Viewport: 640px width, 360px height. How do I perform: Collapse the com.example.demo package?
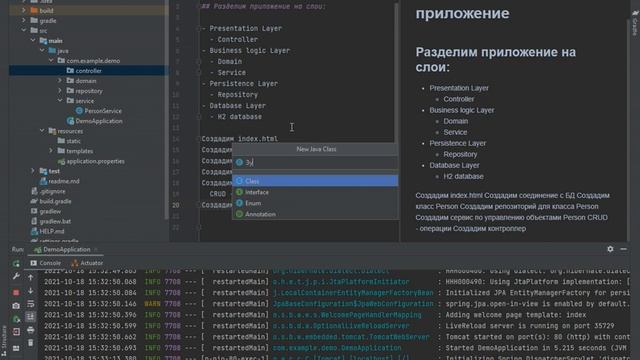point(51,60)
